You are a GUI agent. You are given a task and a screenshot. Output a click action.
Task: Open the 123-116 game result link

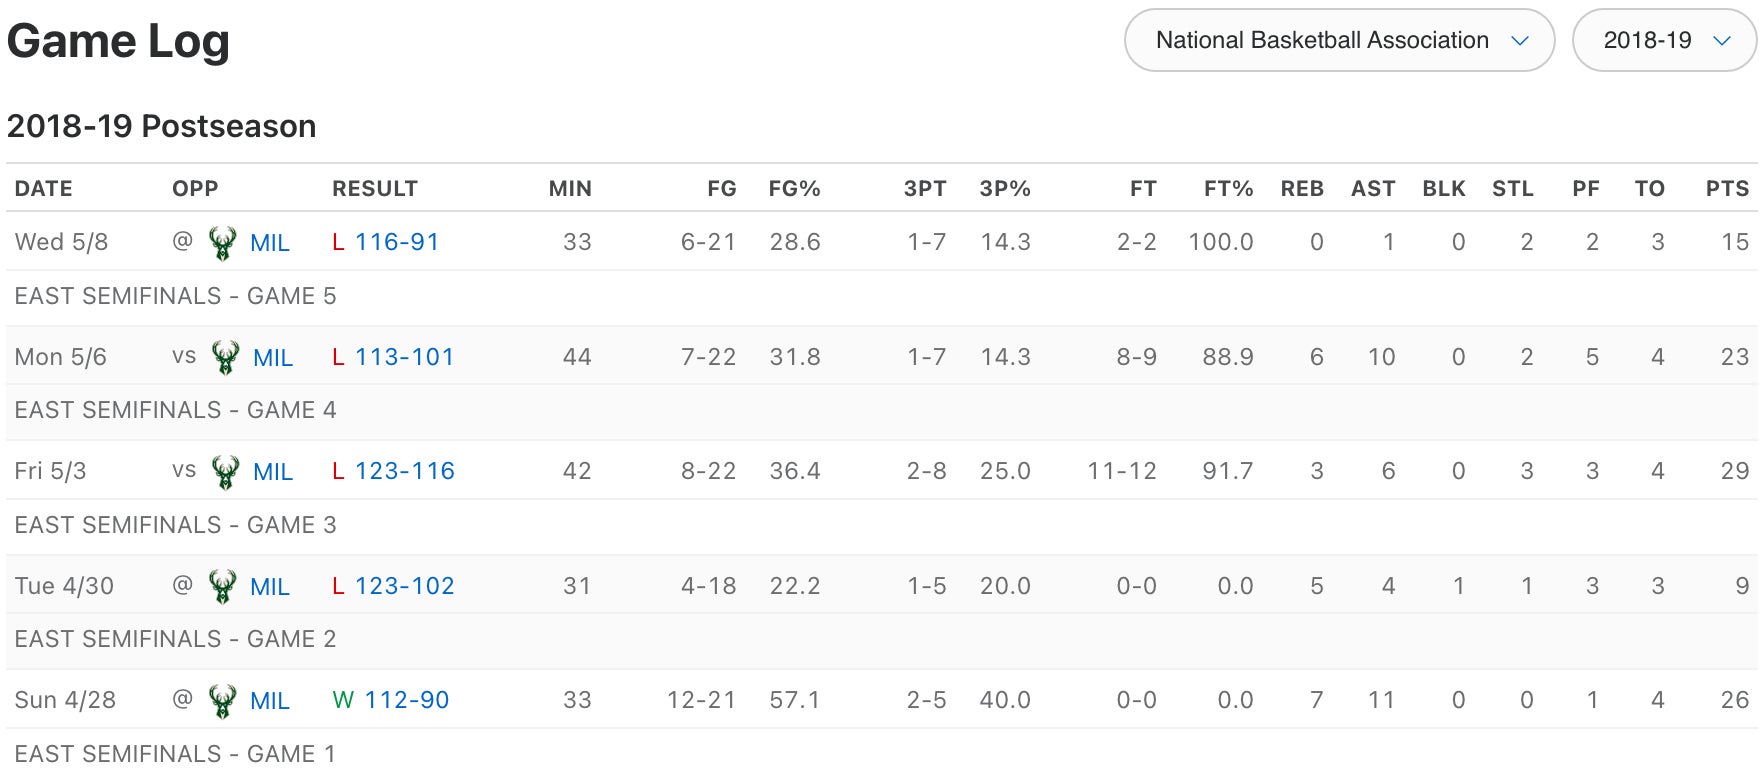tap(404, 471)
